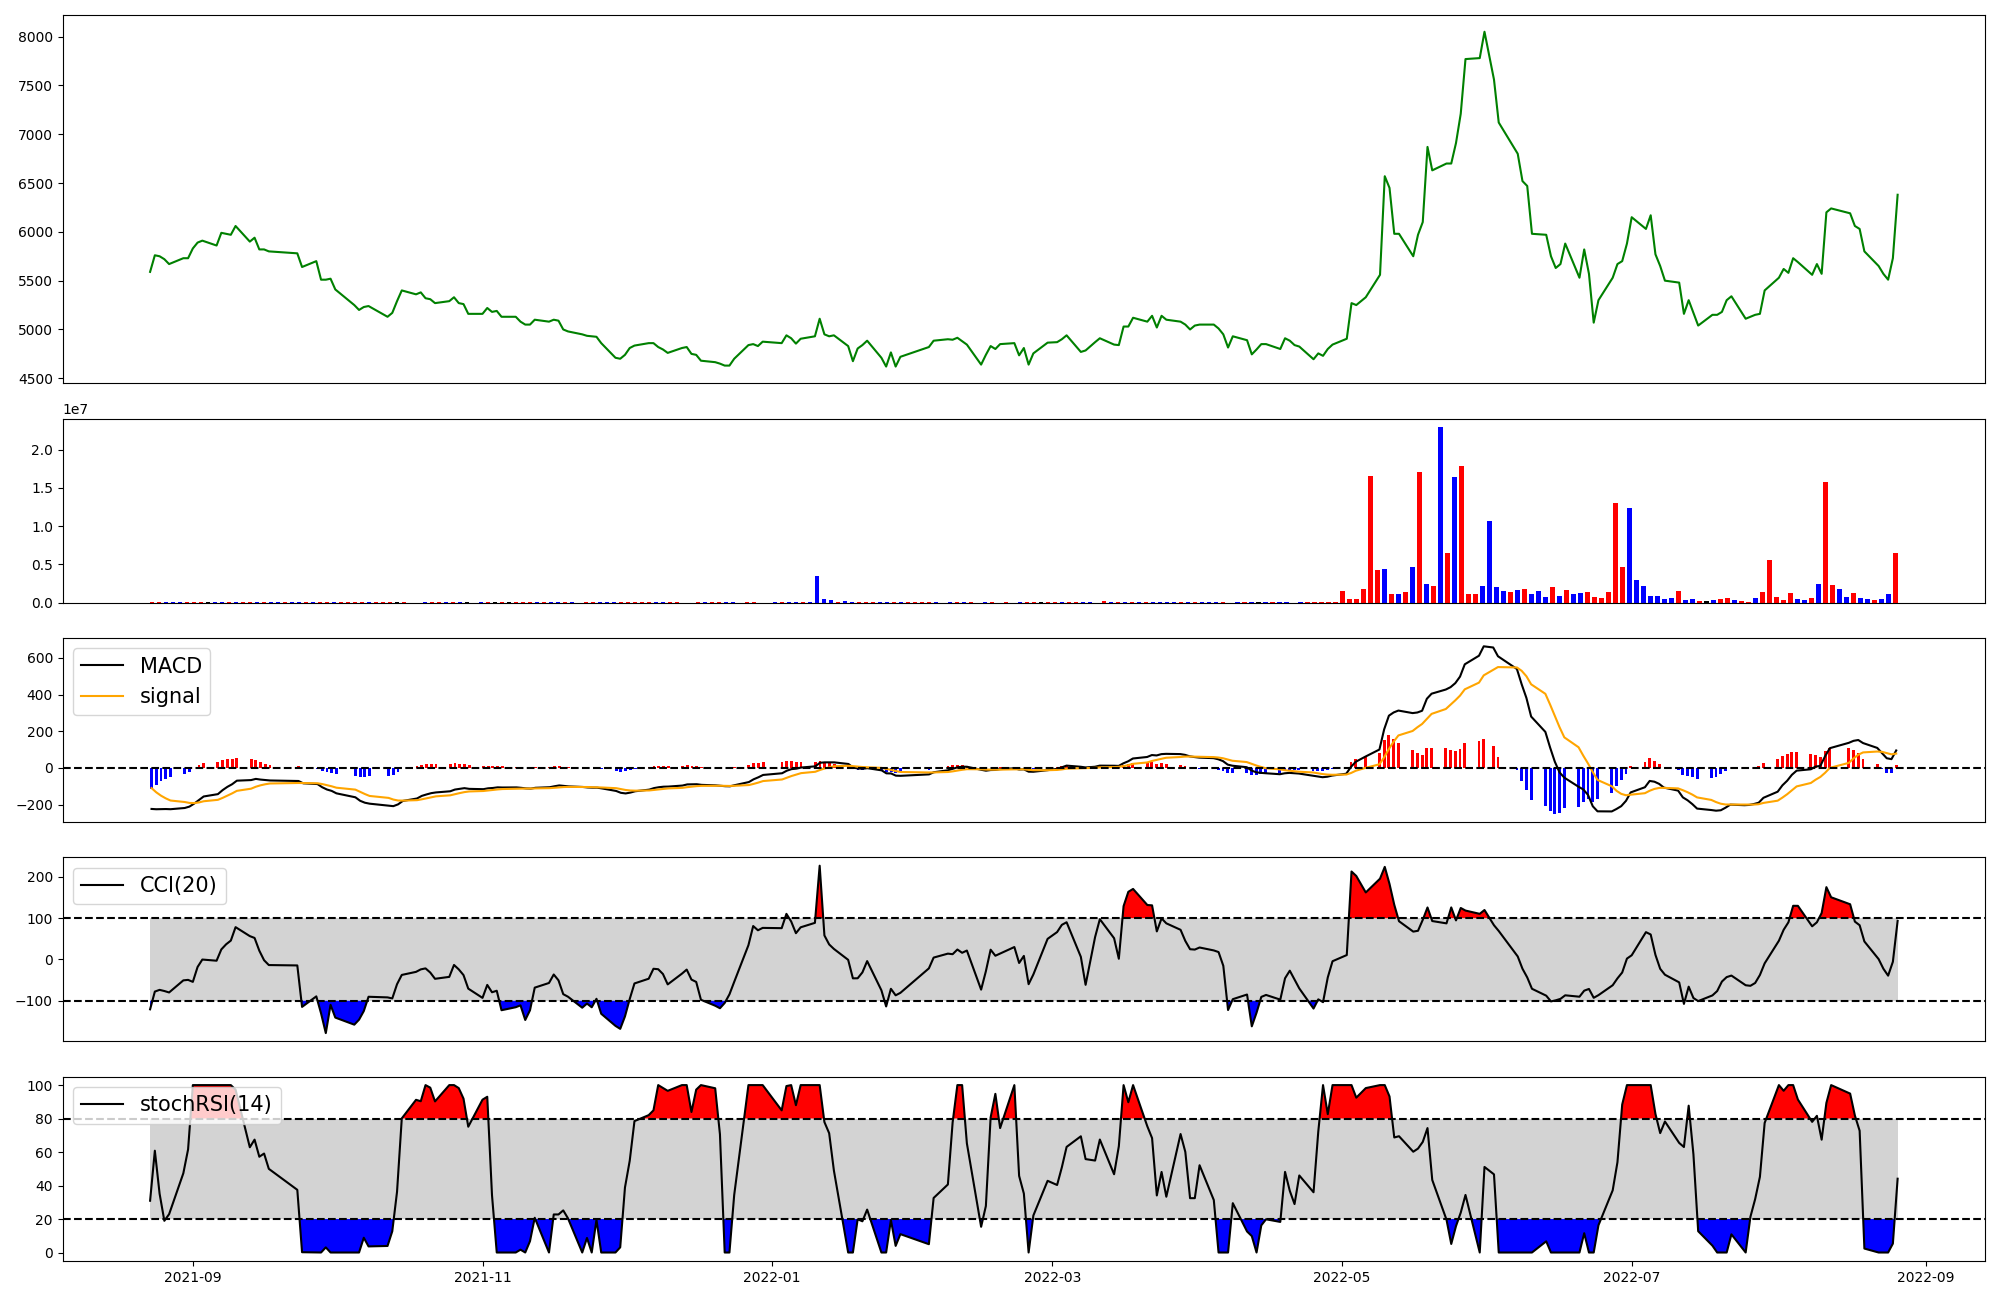Screen dimensions: 2000x1300
Task: Click the 600 tick on MACD axis
Action: click(x=40, y=658)
